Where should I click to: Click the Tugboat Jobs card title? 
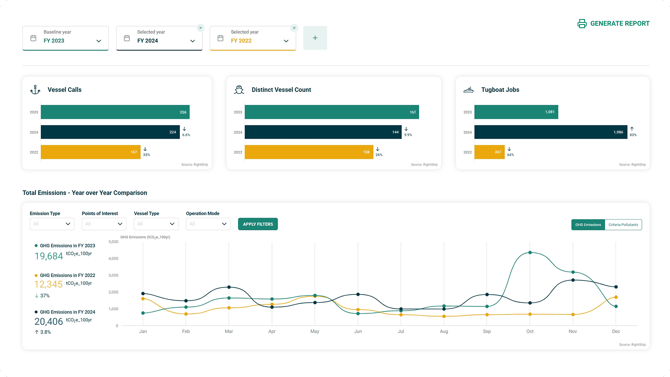coord(500,90)
